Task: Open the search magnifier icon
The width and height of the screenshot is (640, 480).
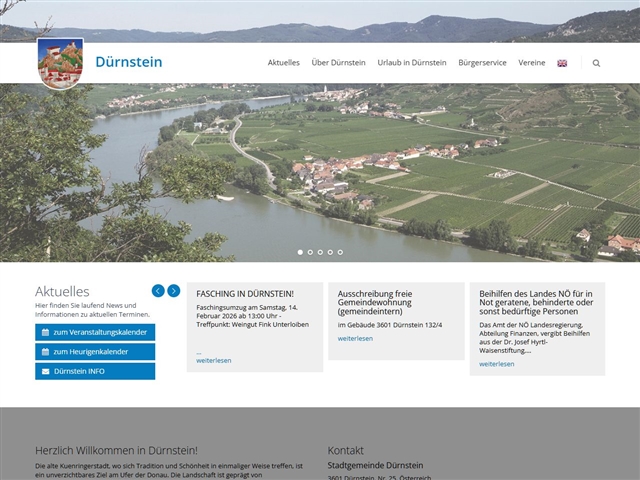Action: tap(596, 63)
